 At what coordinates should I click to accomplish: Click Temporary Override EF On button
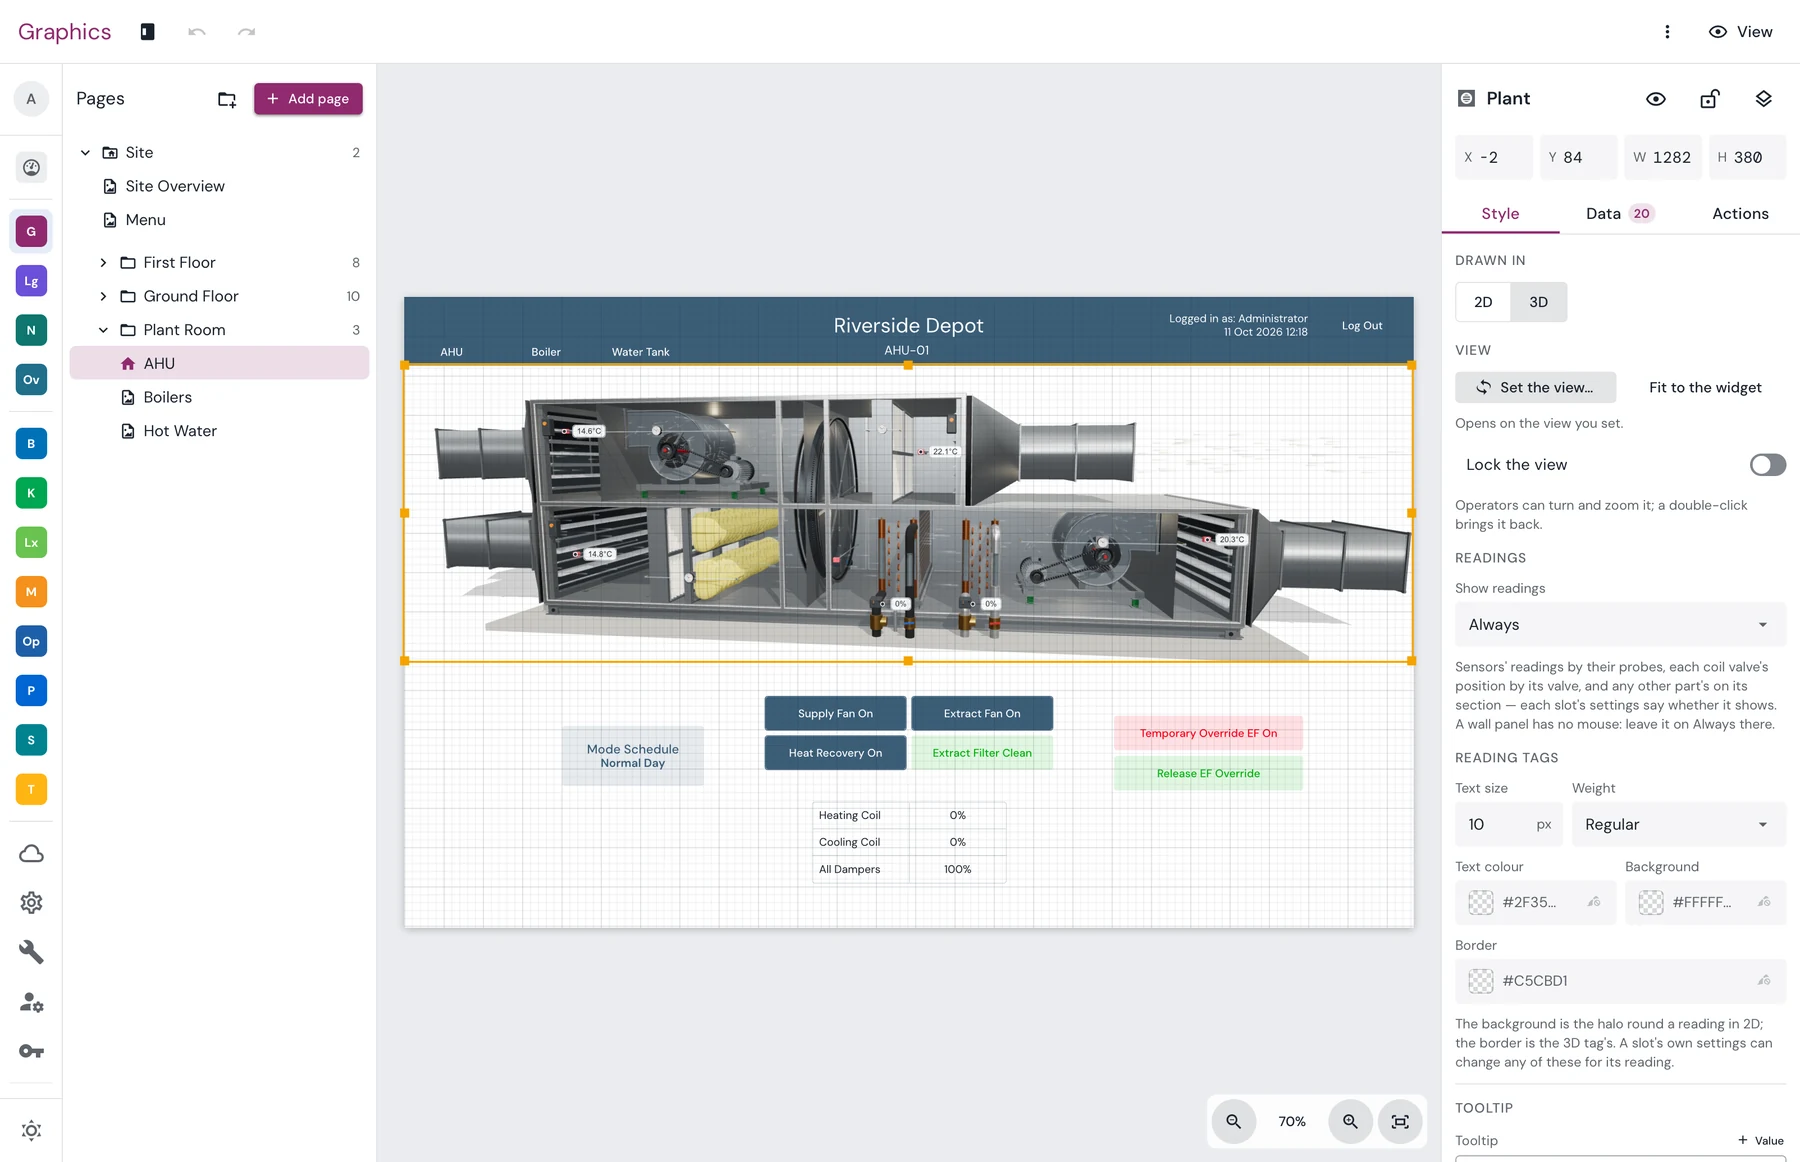(x=1208, y=734)
